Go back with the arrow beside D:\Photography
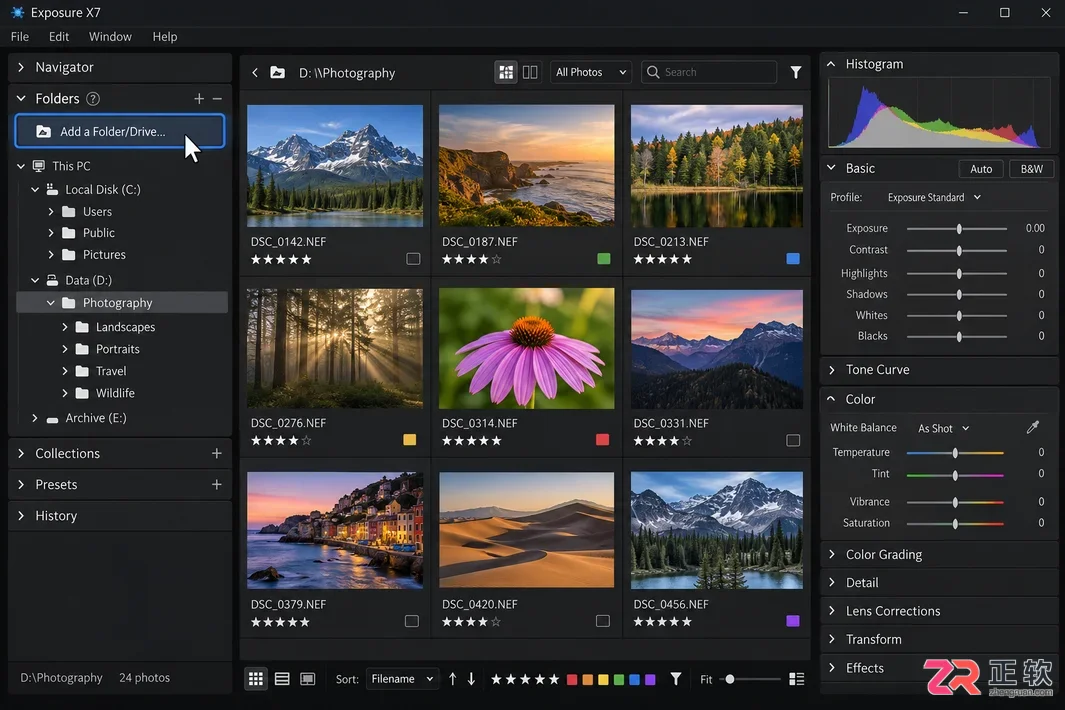Screen dimensions: 1065x710 (255, 72)
